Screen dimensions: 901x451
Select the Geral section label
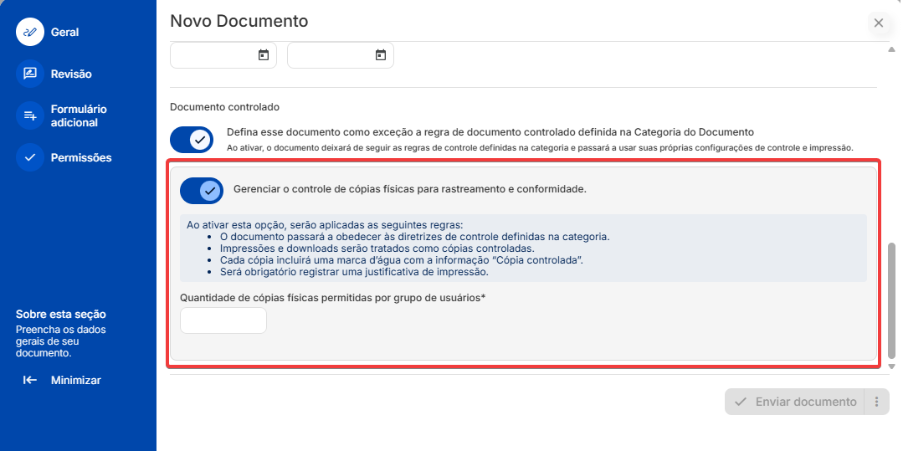[x=64, y=32]
